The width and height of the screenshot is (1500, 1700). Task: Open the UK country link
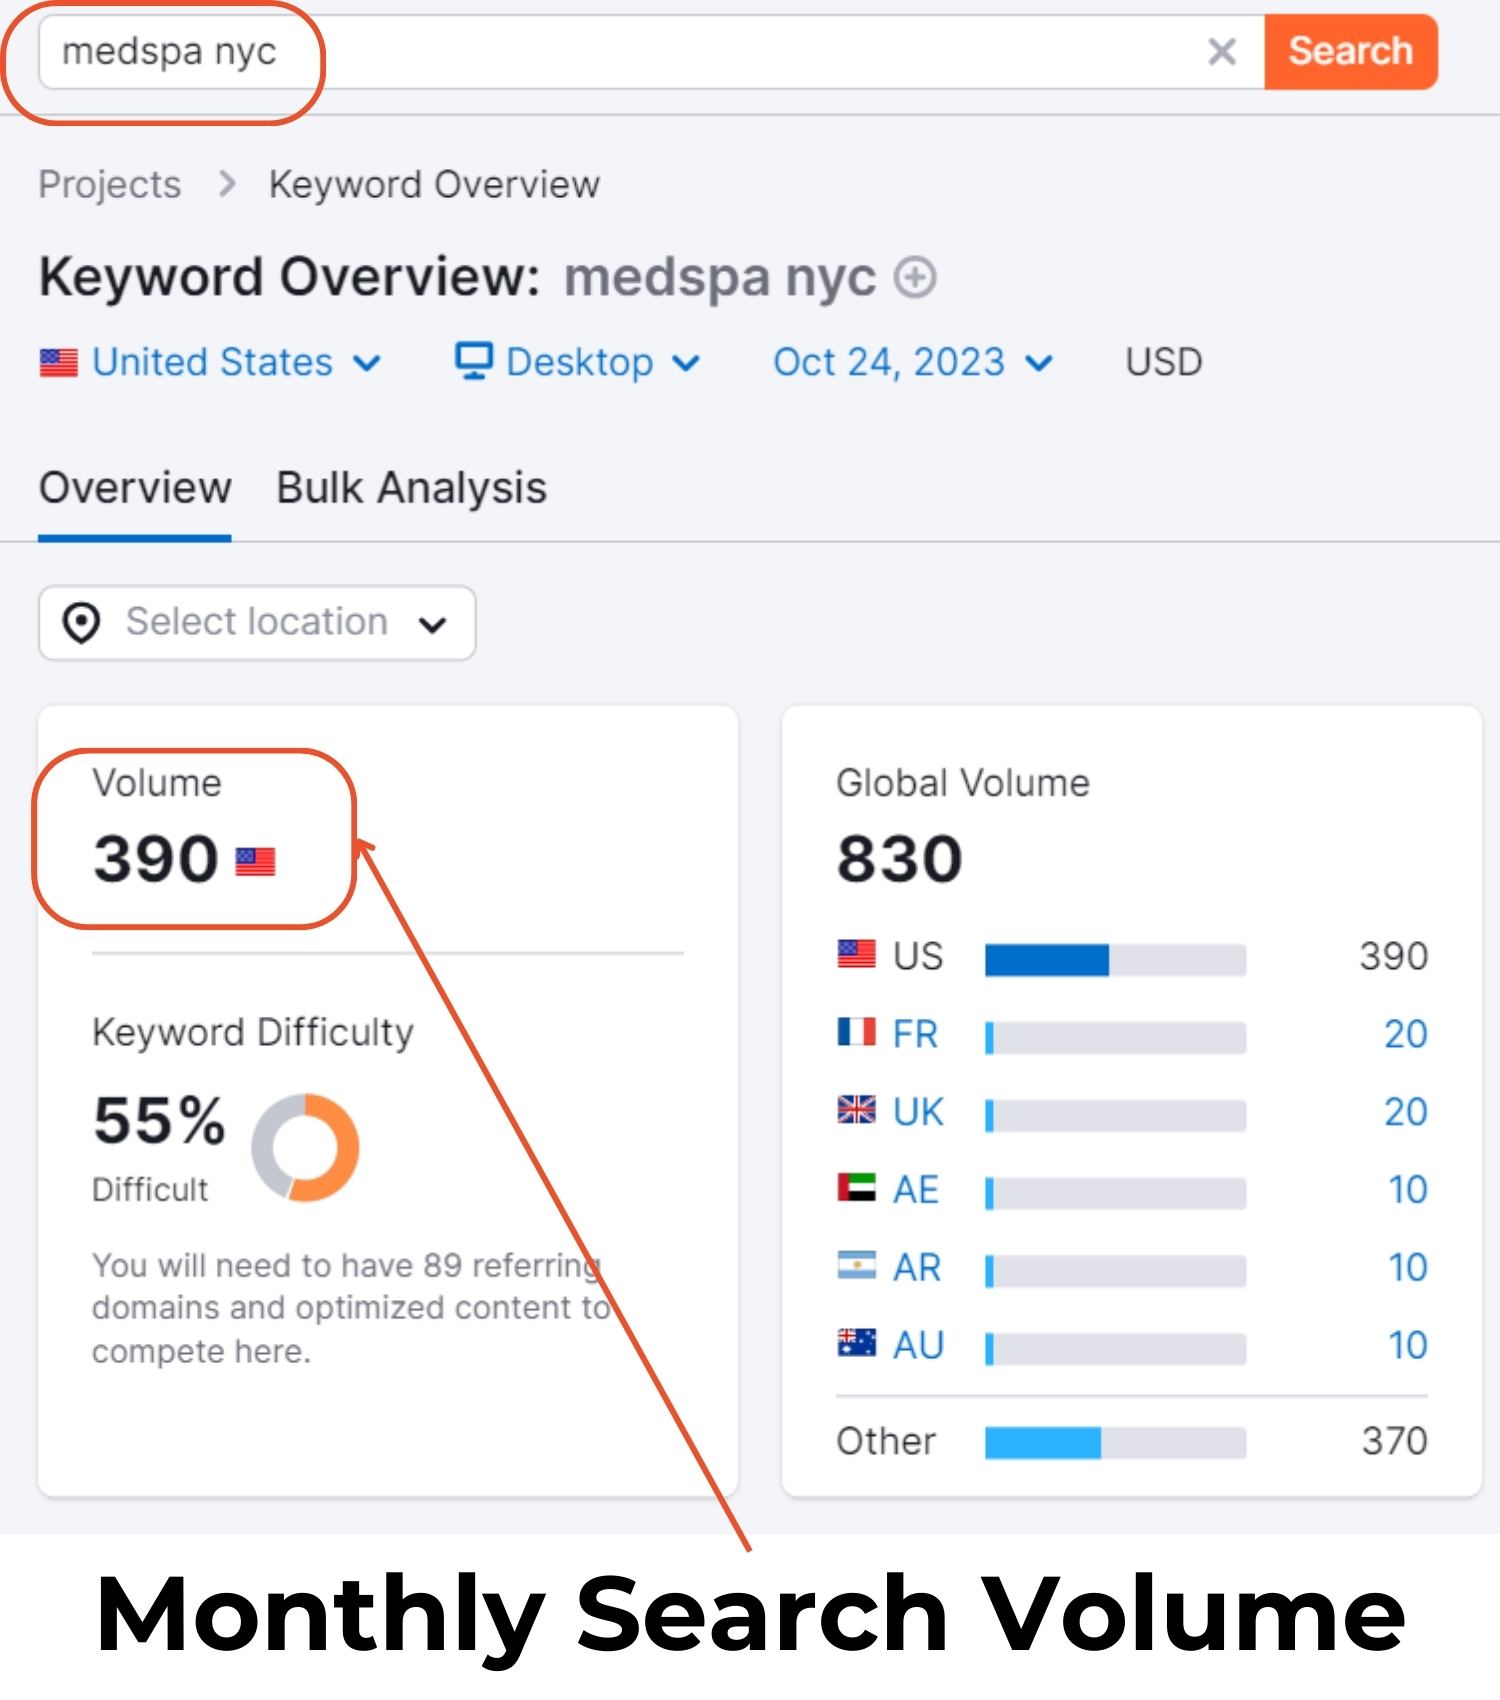coord(918,1112)
